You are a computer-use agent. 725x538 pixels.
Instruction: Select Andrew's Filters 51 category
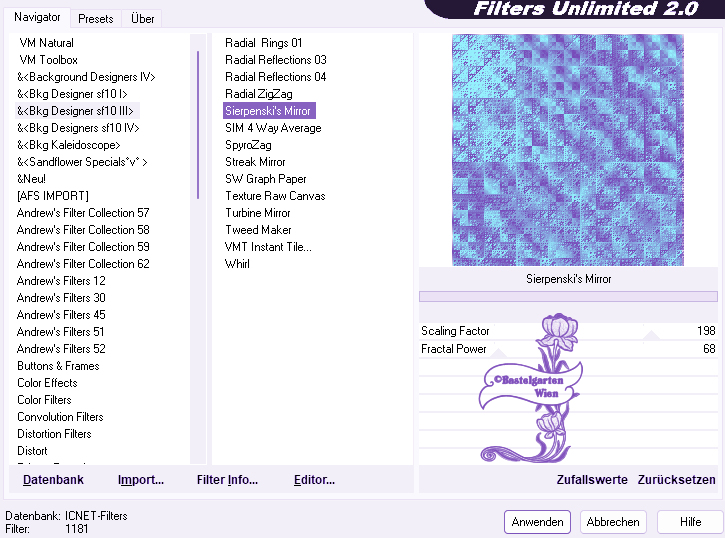click(61, 332)
